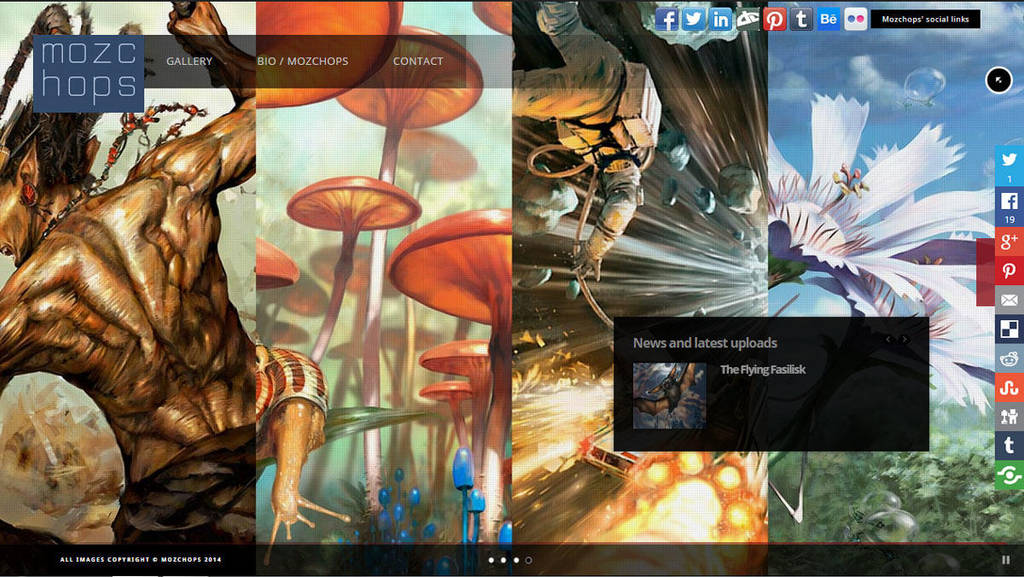Open The Flying Fasilisk thumbnail
This screenshot has height=577, width=1024.
pyautogui.click(x=669, y=396)
